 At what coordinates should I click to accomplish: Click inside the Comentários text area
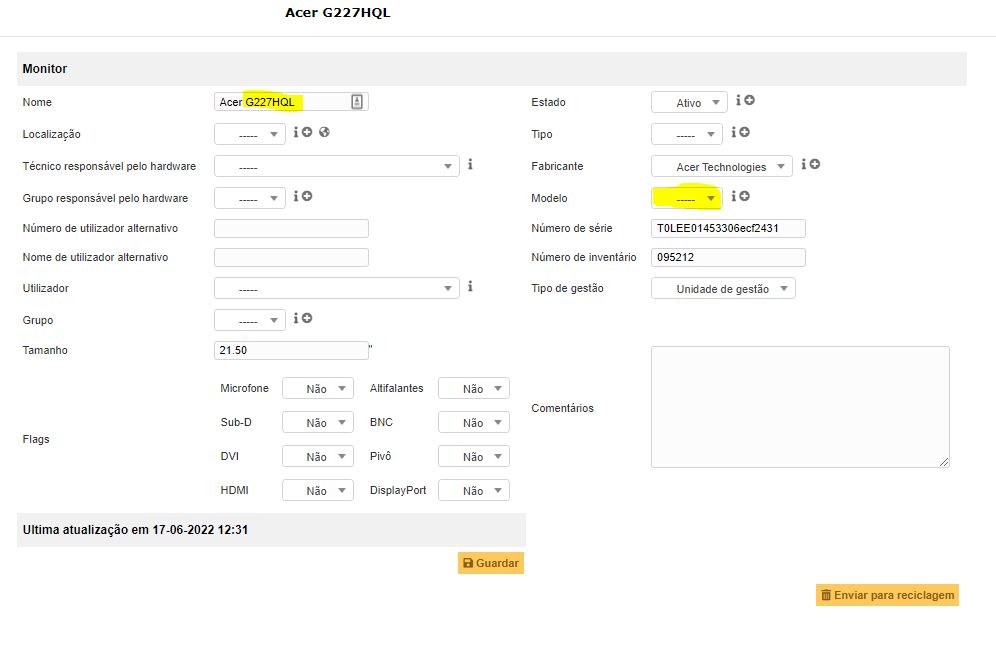pyautogui.click(x=800, y=407)
